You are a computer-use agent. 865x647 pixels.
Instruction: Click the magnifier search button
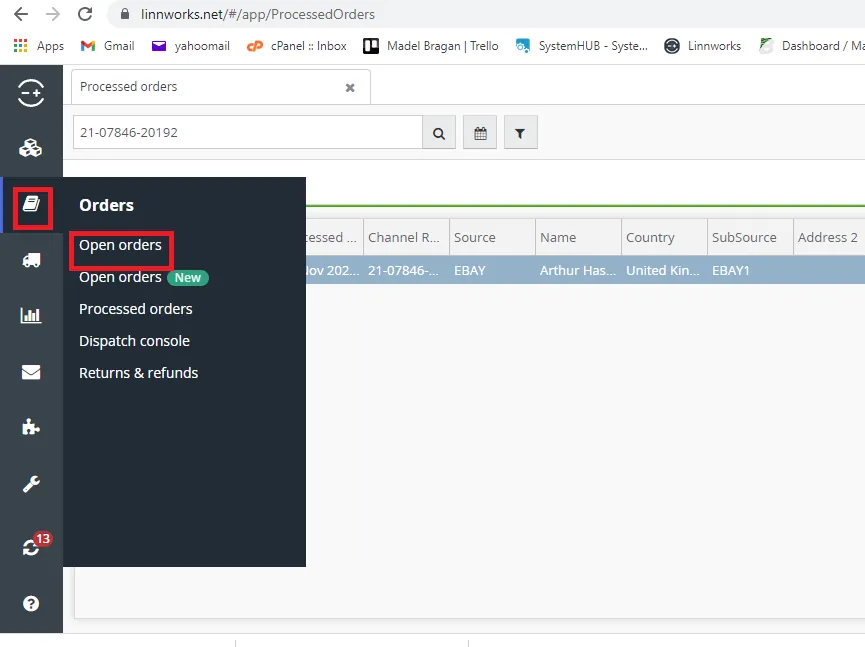point(439,133)
